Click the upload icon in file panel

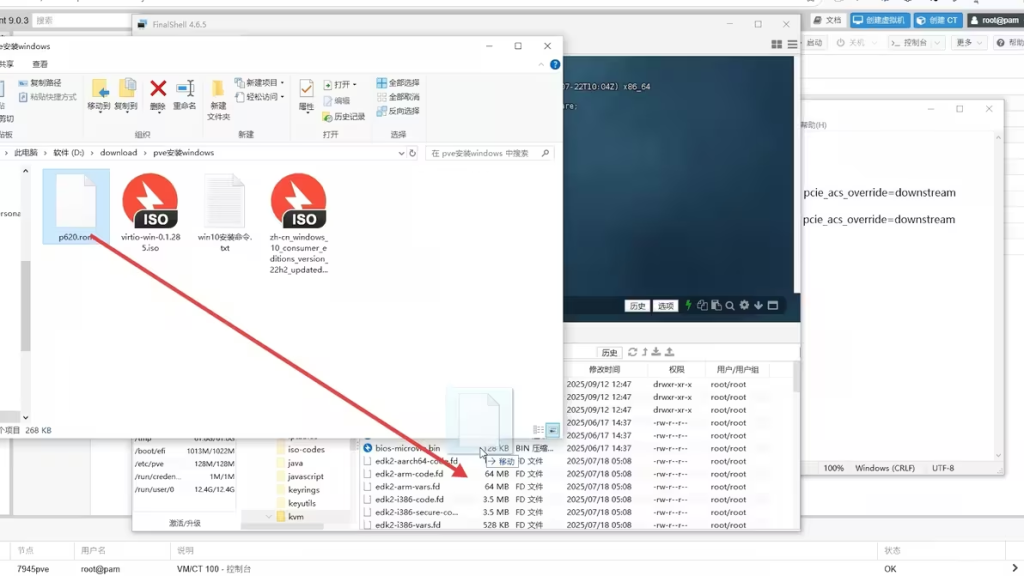coord(669,352)
